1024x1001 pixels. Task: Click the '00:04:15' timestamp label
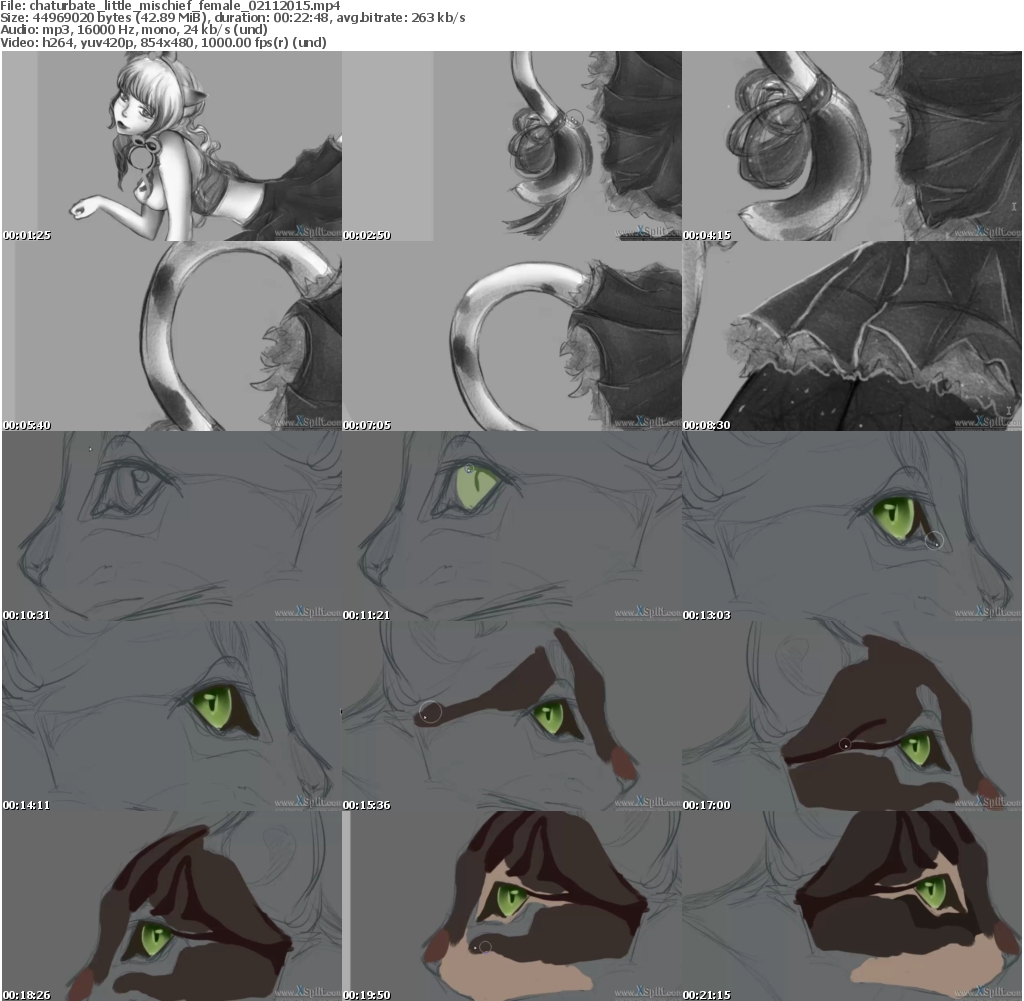point(707,235)
